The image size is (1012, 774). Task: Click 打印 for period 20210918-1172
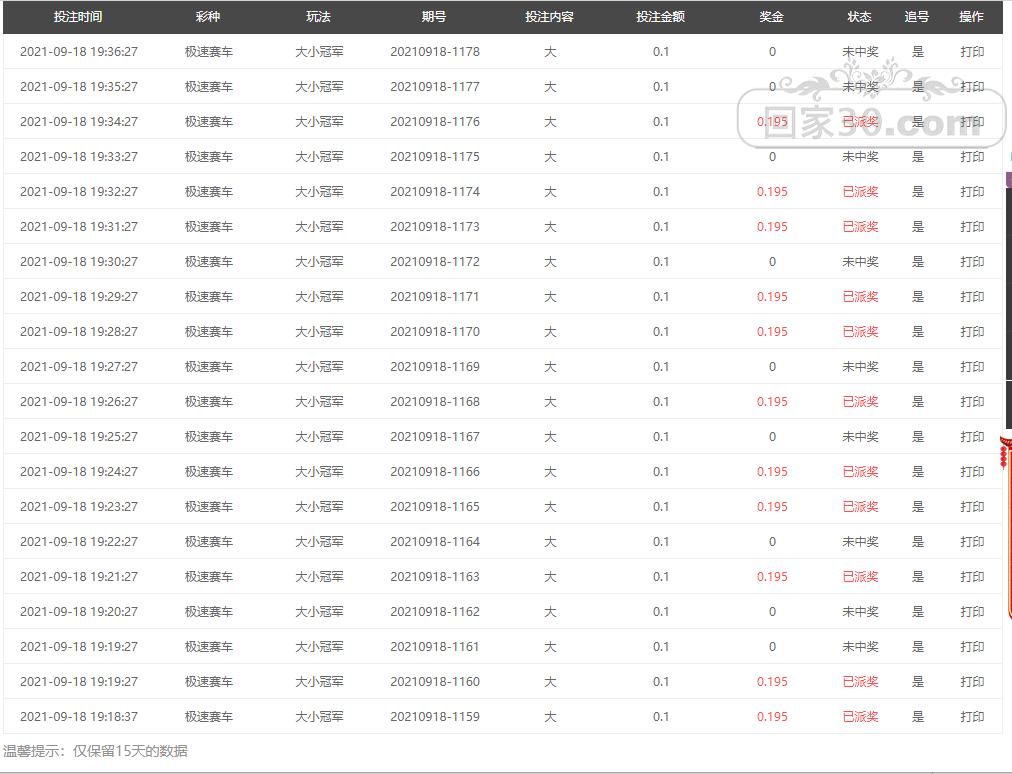(972, 261)
